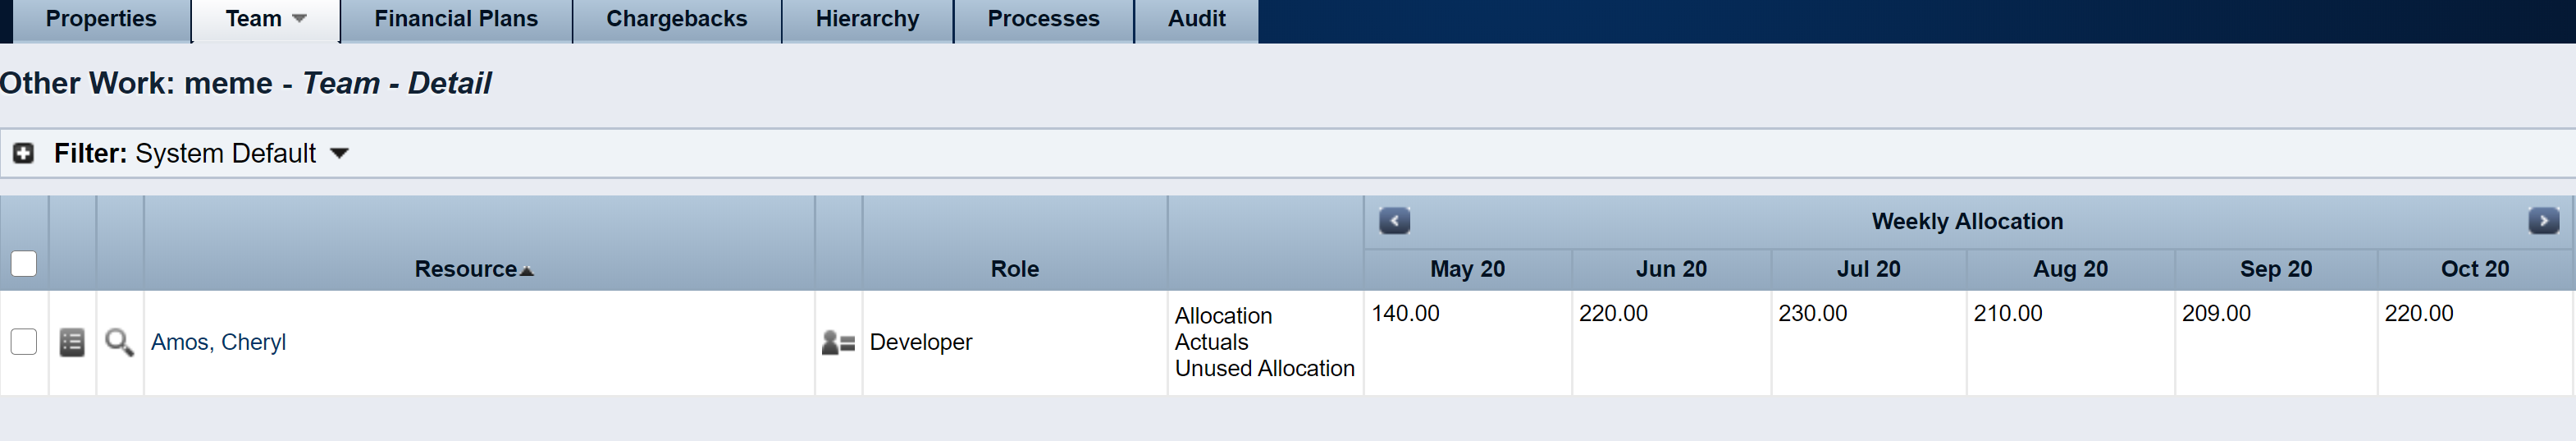Open the System Default filter dropdown
2576x441 pixels.
(339, 153)
